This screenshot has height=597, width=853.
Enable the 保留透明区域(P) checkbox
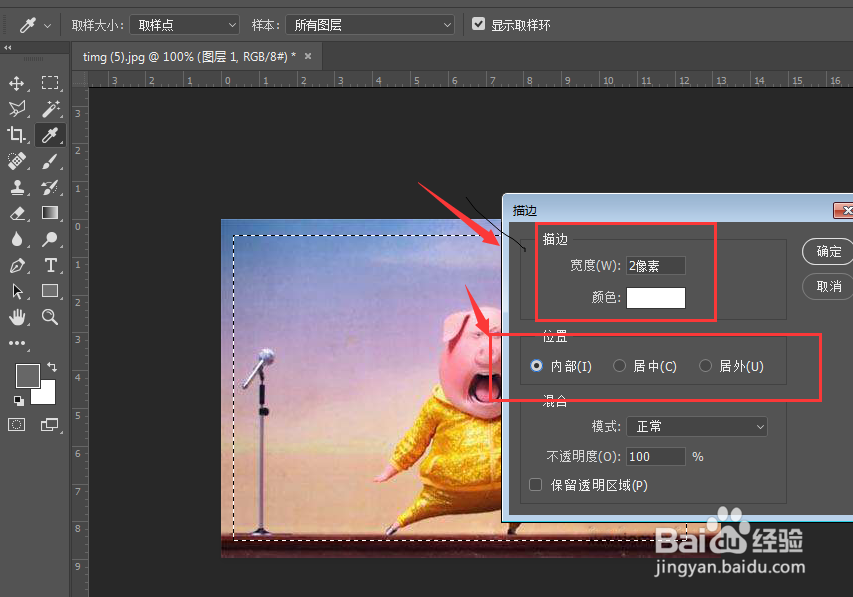point(535,484)
